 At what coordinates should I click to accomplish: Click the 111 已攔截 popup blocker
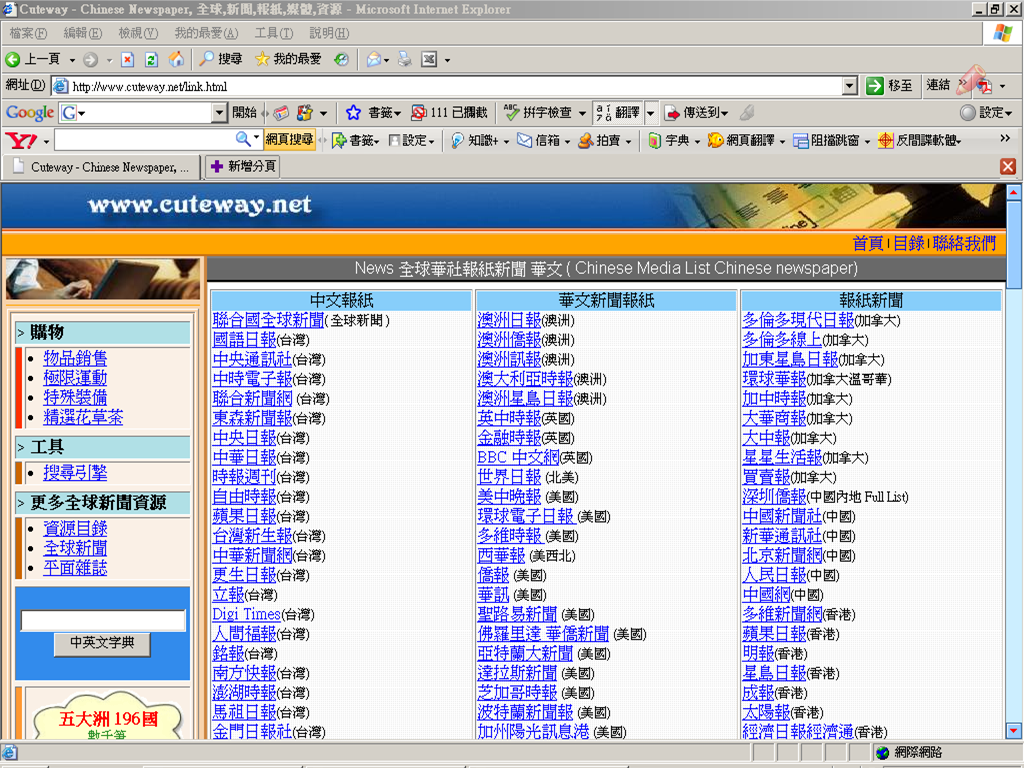tap(449, 112)
